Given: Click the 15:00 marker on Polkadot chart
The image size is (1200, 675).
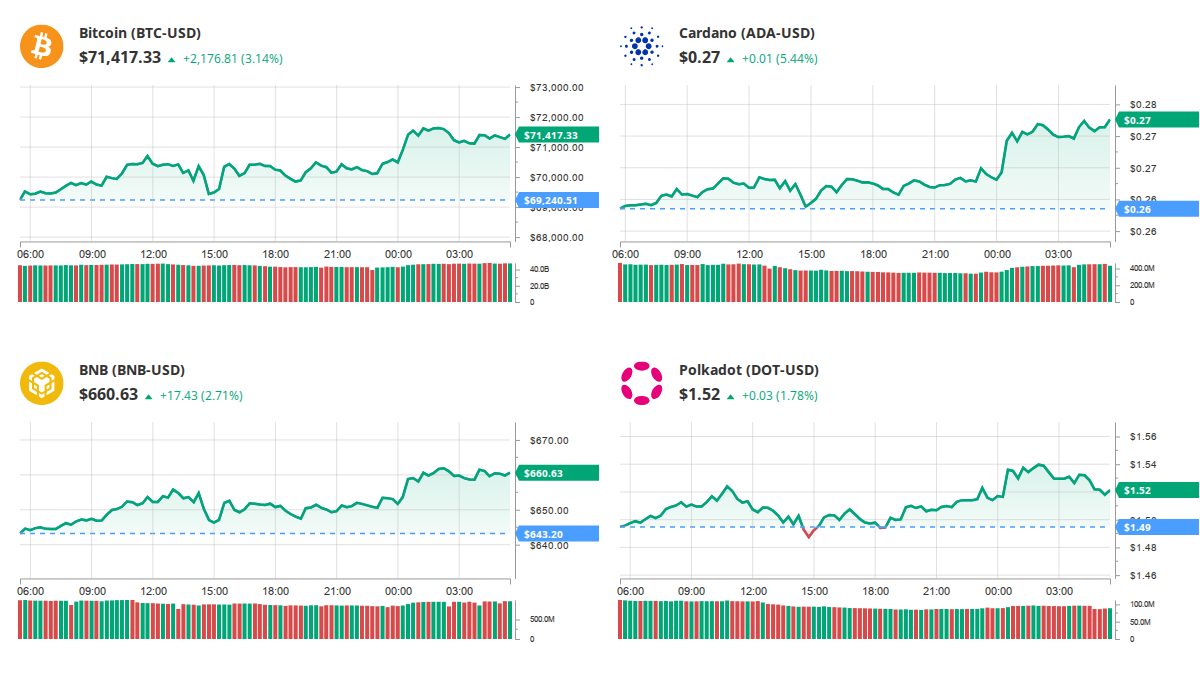Looking at the screenshot, I should (814, 591).
